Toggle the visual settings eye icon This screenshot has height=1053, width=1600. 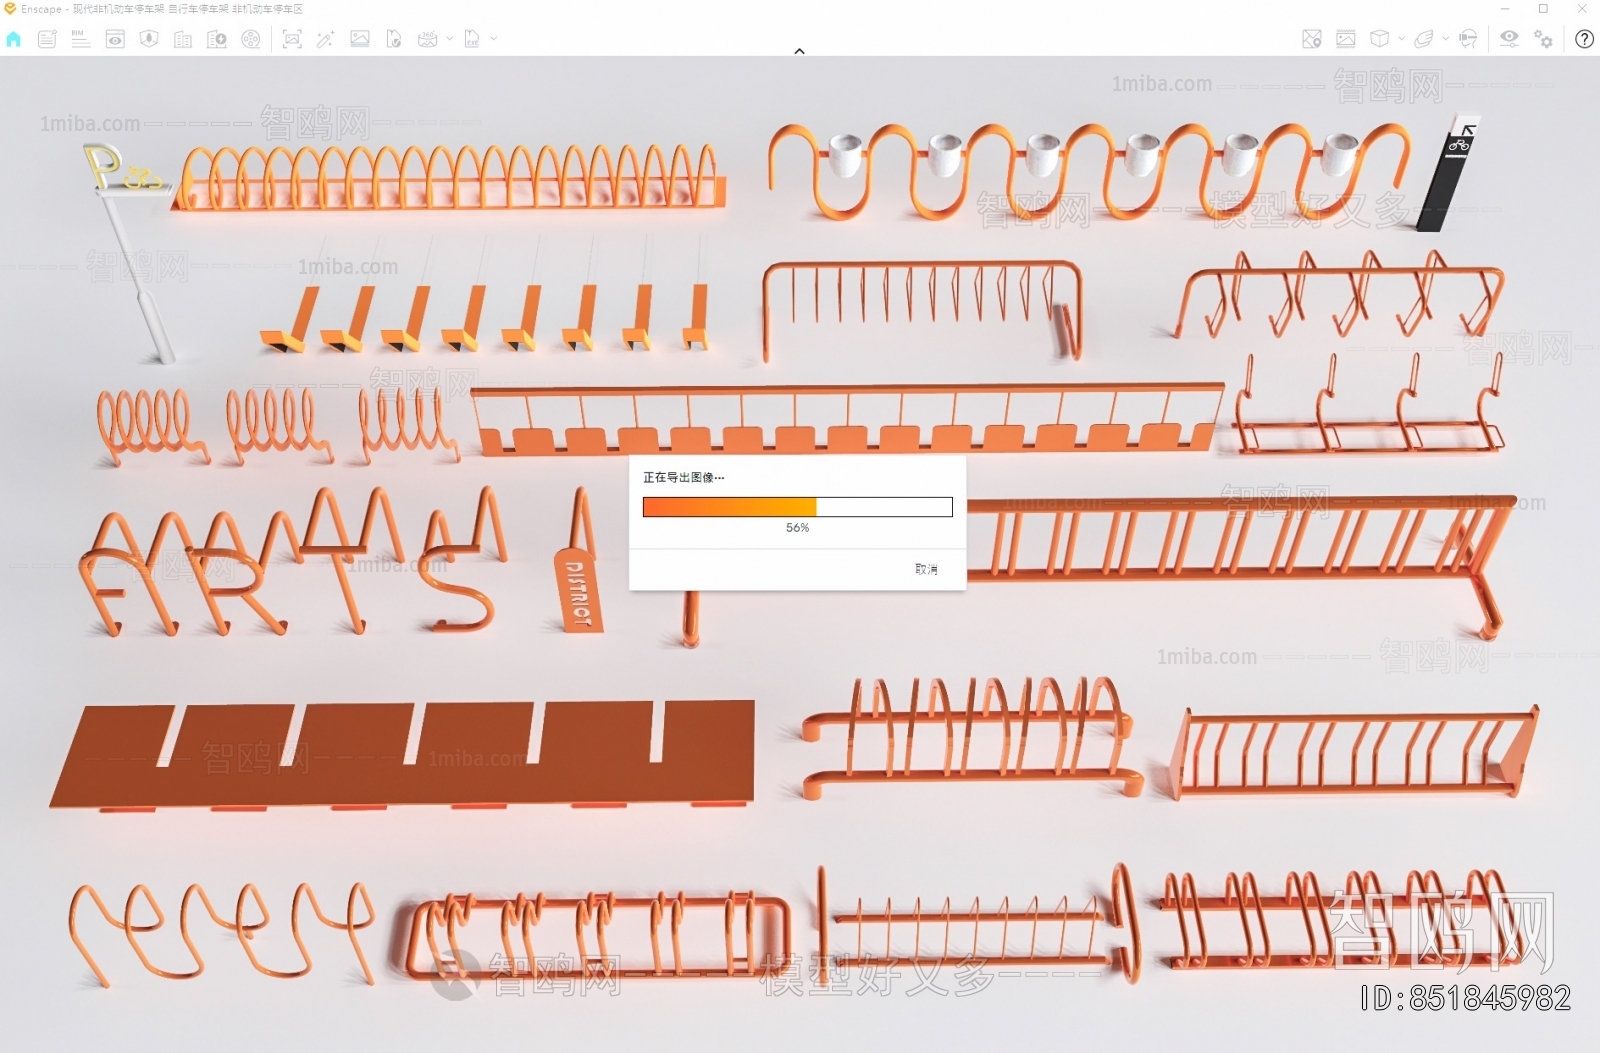[x=1509, y=38]
